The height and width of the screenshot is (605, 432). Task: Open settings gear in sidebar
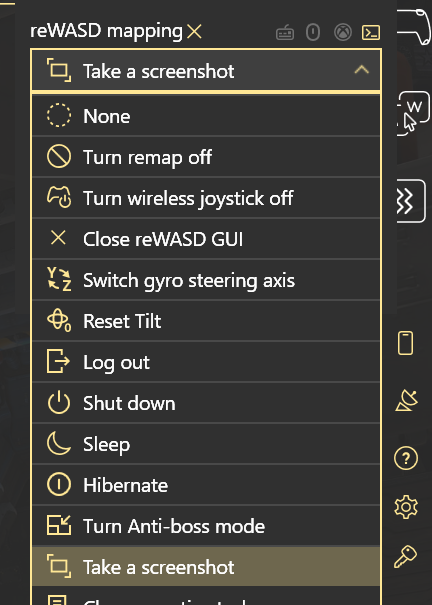(x=406, y=507)
